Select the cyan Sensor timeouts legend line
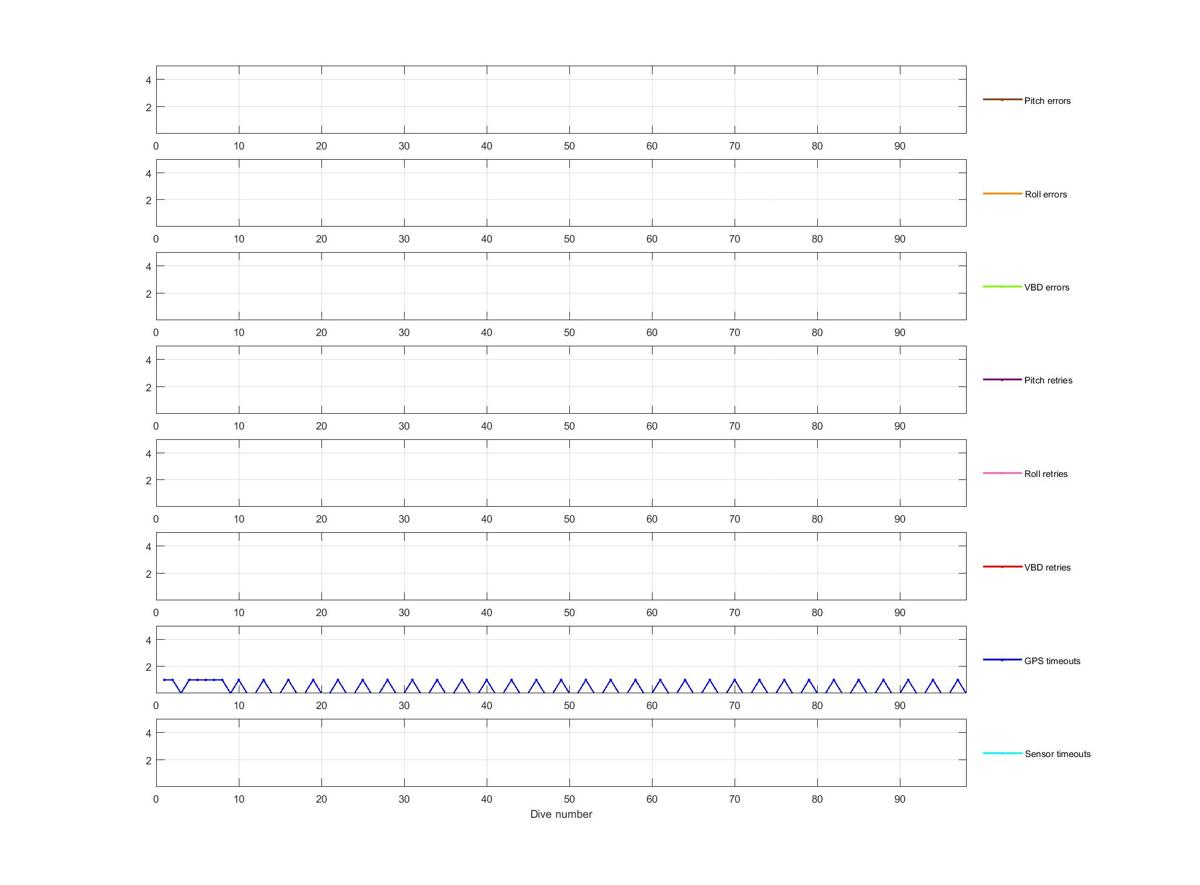 1002,753
